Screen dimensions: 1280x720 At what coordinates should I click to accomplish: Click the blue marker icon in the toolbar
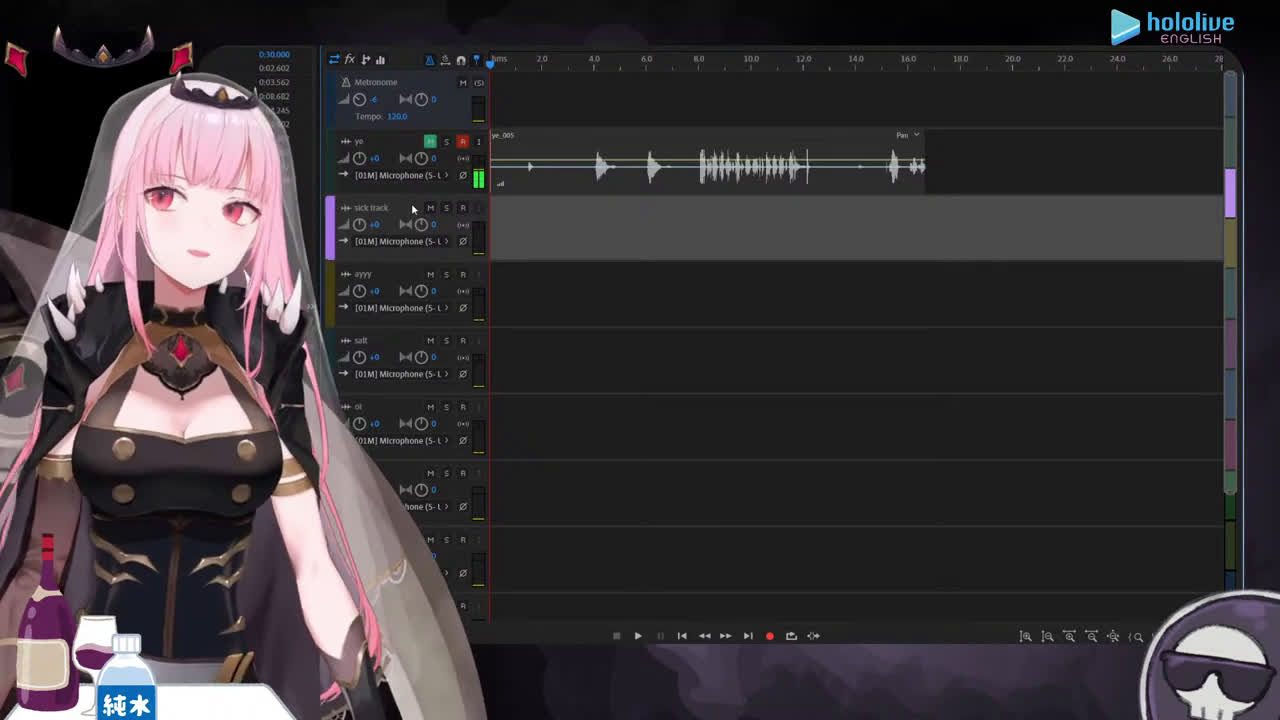tap(476, 60)
